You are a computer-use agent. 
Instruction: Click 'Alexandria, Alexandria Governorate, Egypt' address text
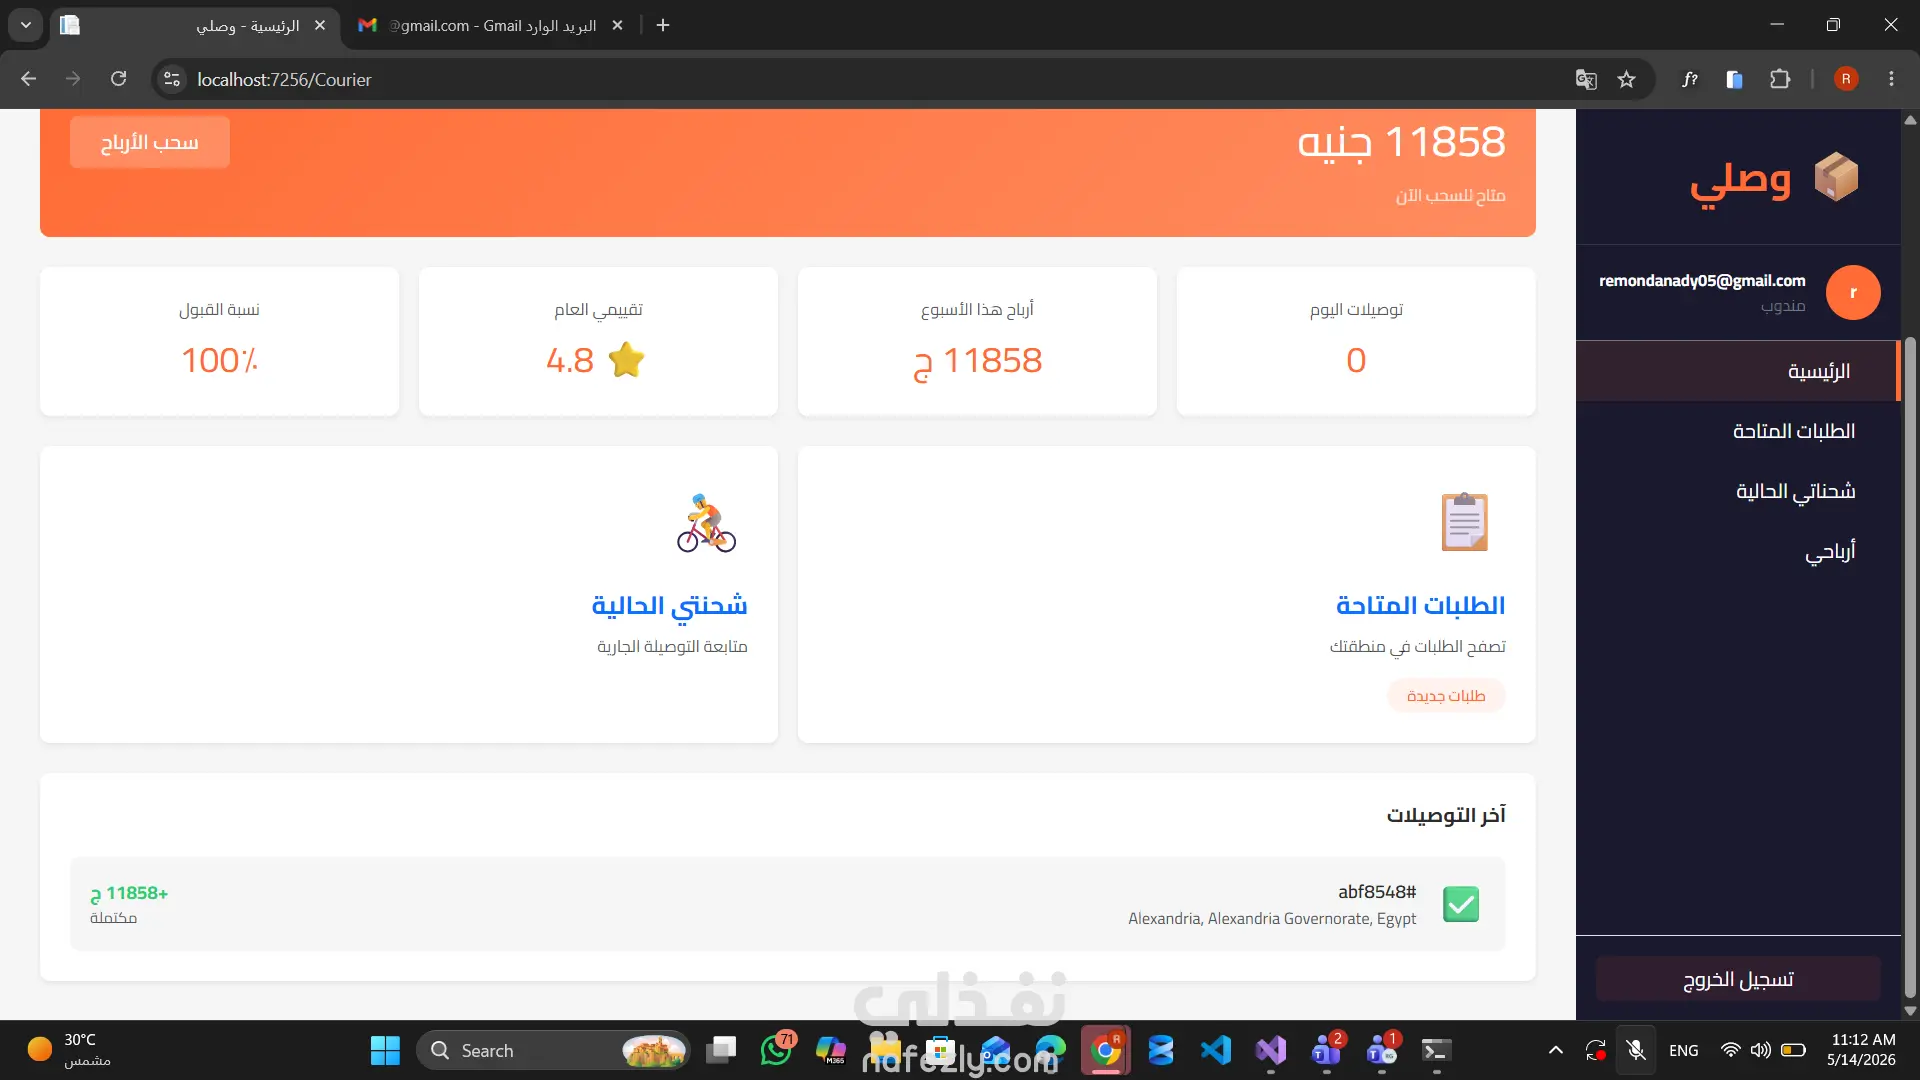coord(1272,918)
